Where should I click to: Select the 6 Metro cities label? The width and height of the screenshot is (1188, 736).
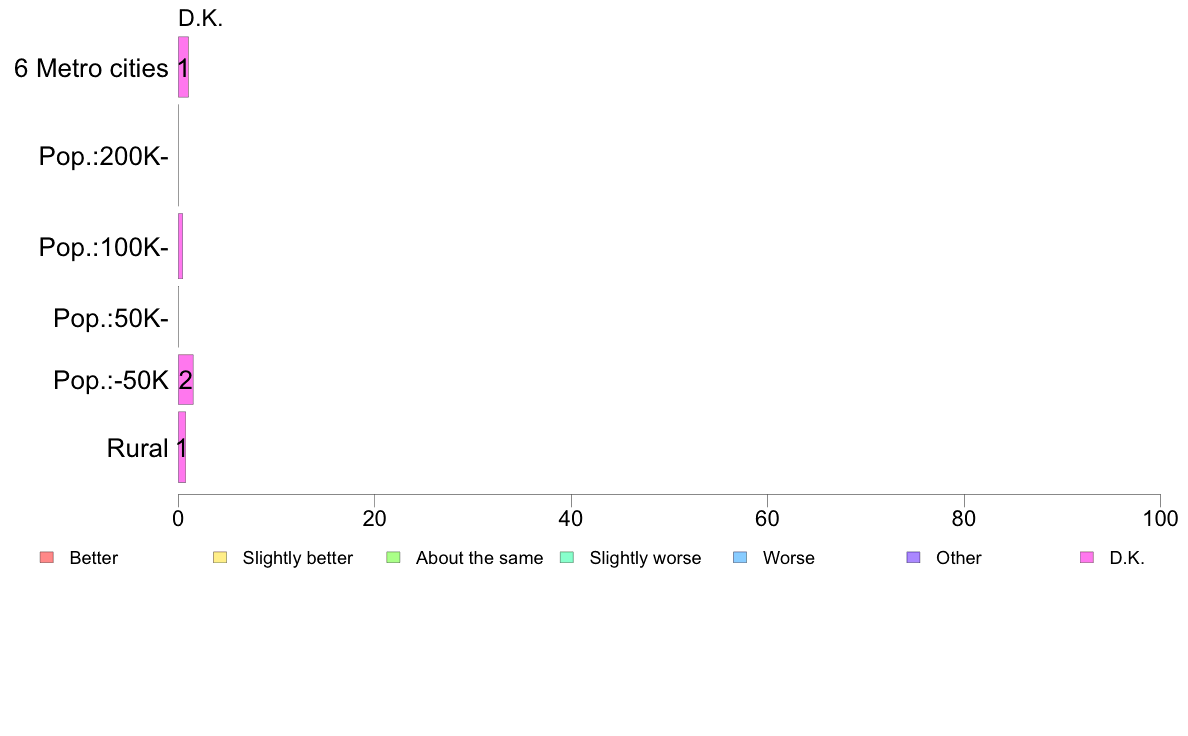[x=91, y=68]
